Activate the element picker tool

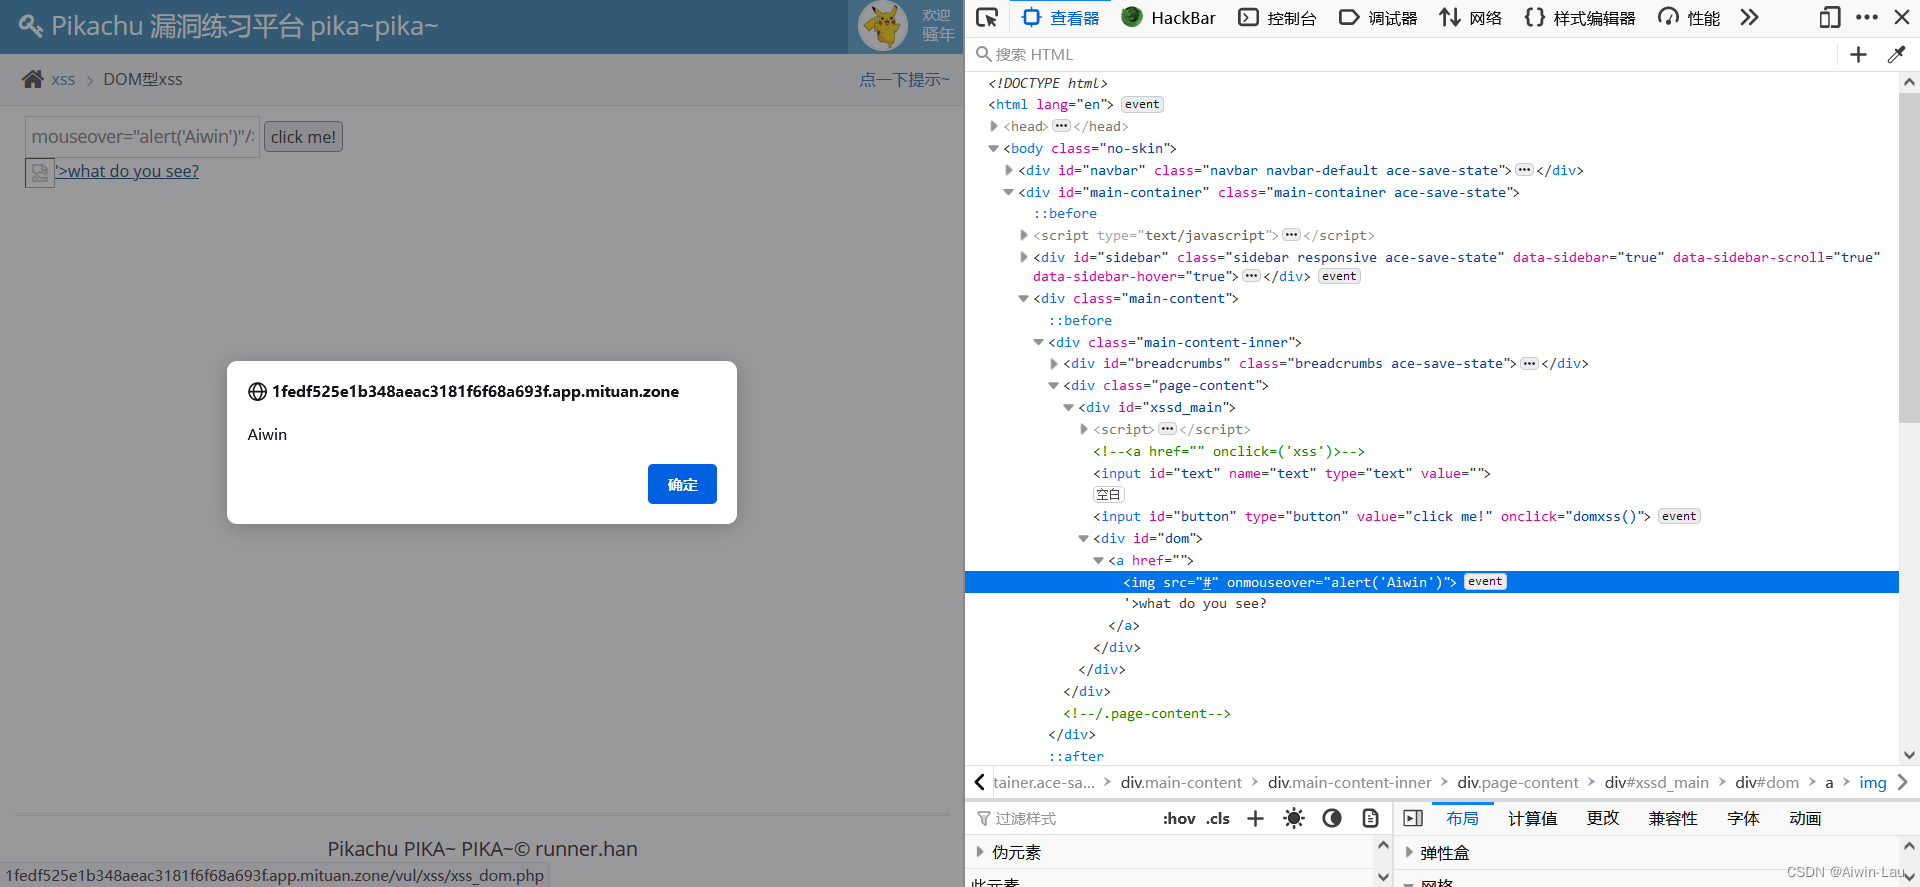987,17
